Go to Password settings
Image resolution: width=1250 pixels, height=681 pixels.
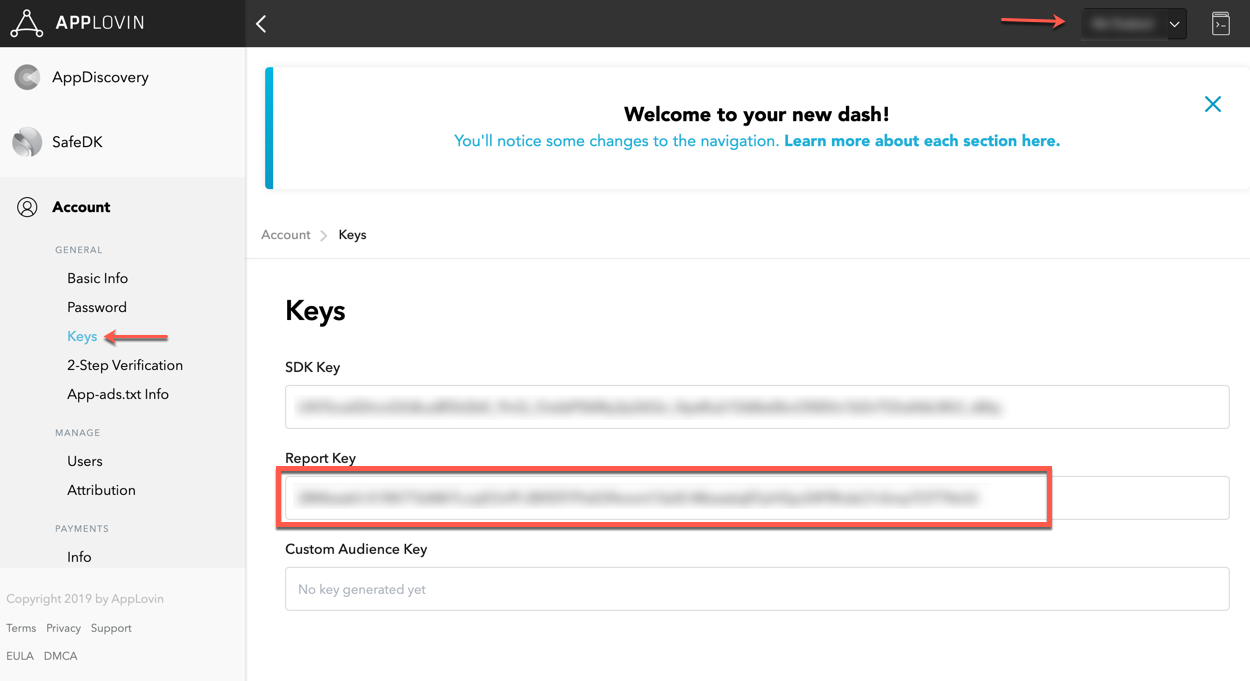point(97,307)
